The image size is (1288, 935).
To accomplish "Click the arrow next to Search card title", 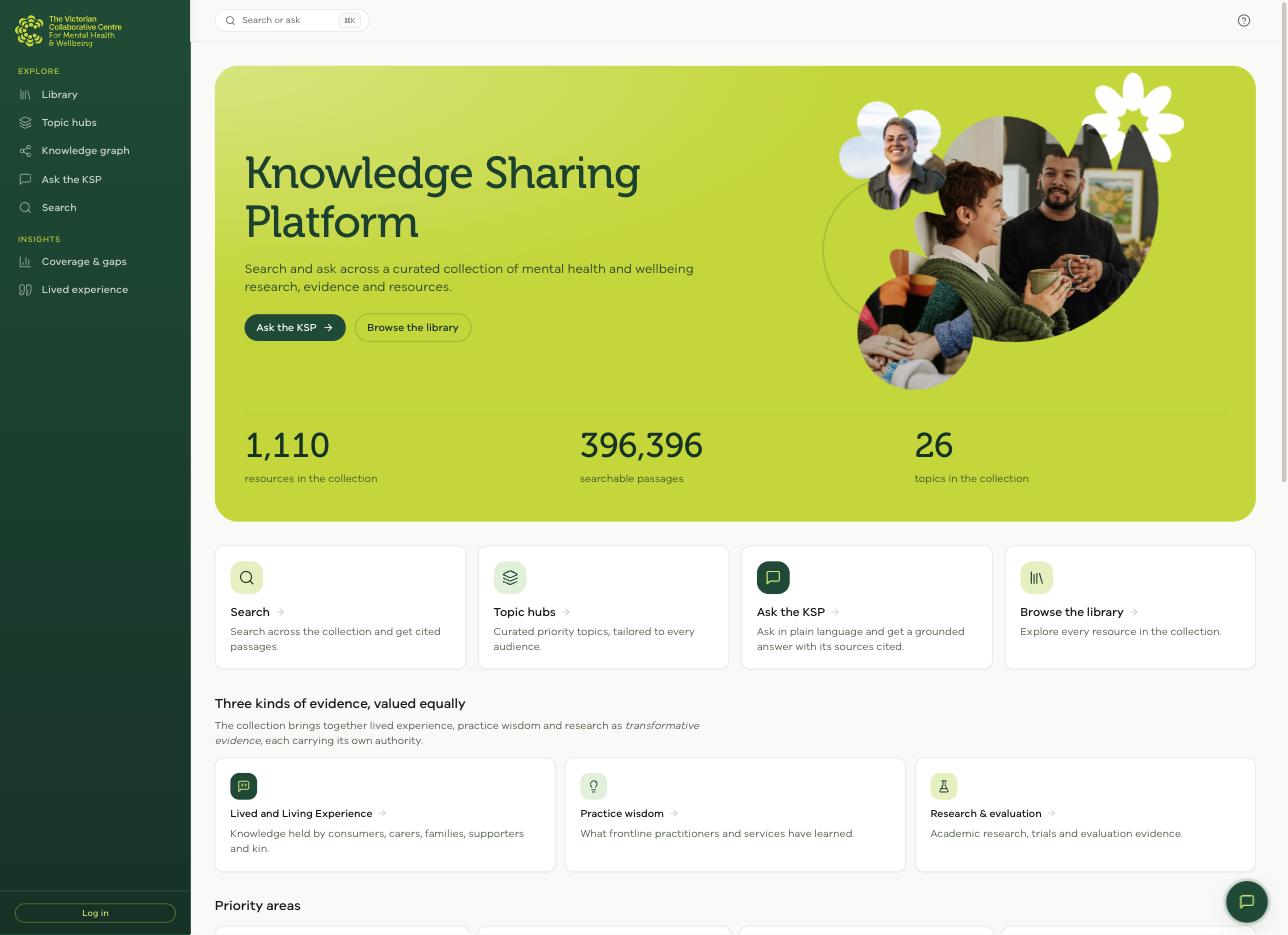I will pos(280,612).
